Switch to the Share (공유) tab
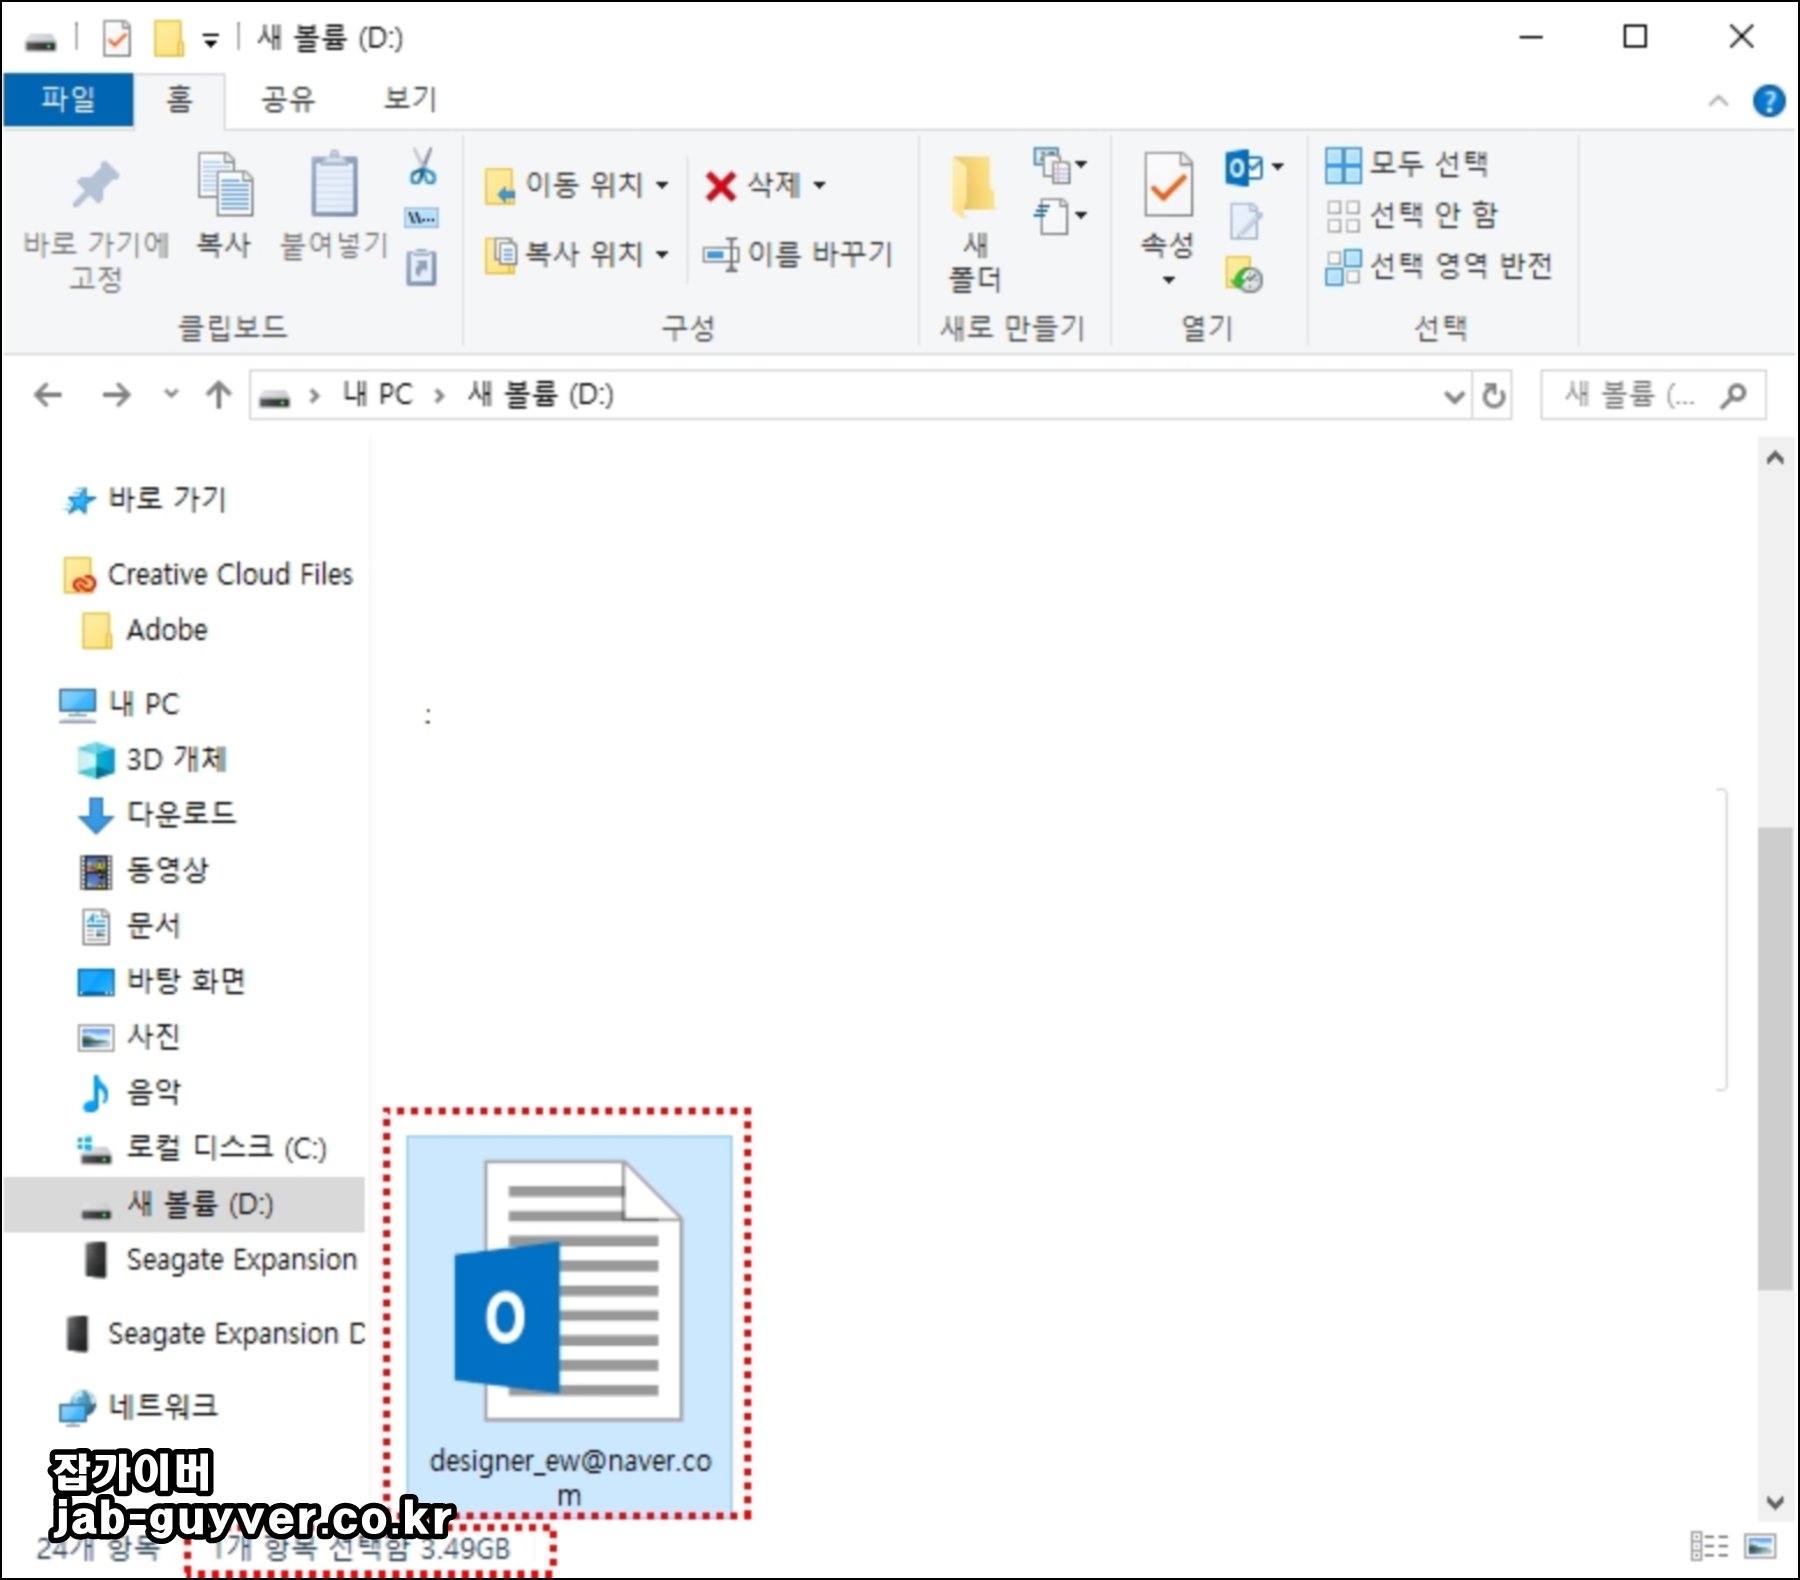Screen dimensions: 1800x1580 click(x=288, y=99)
